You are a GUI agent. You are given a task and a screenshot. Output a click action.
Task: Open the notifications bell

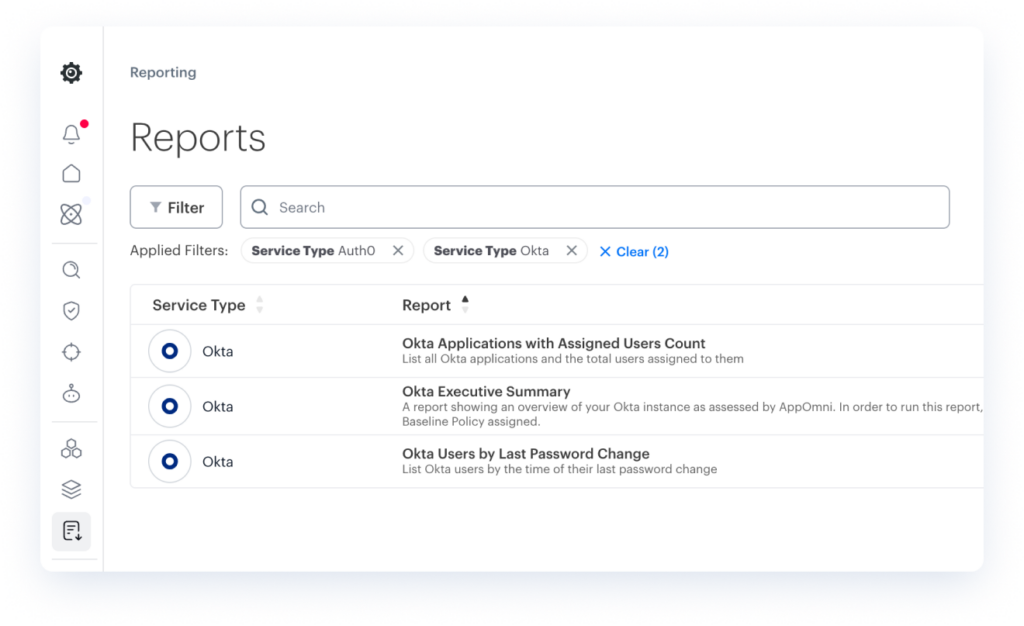click(71, 134)
